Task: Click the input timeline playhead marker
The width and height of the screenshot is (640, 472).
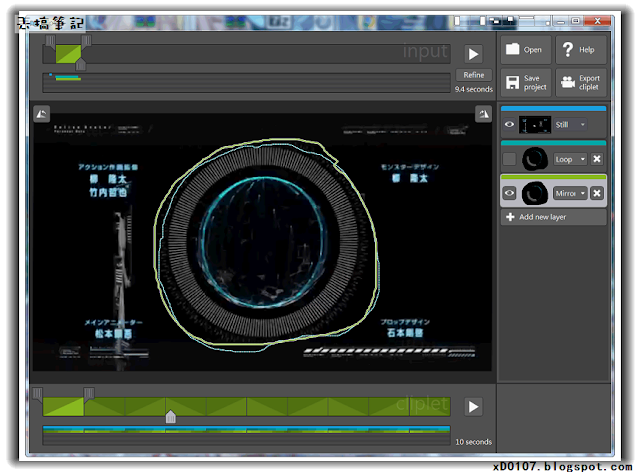Action: pyautogui.click(x=81, y=64)
